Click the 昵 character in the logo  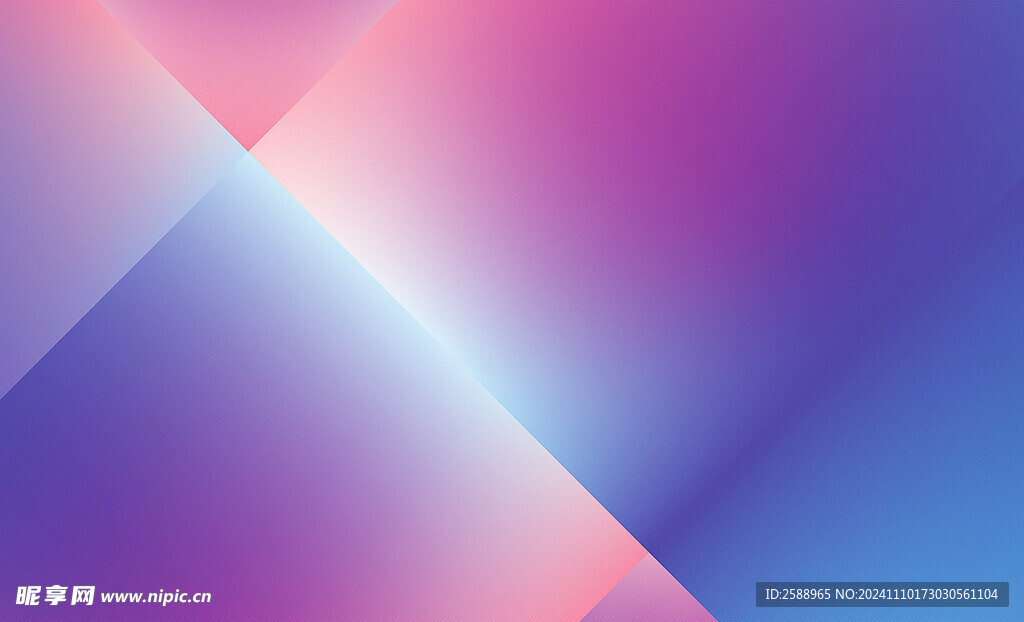pyautogui.click(x=28, y=596)
